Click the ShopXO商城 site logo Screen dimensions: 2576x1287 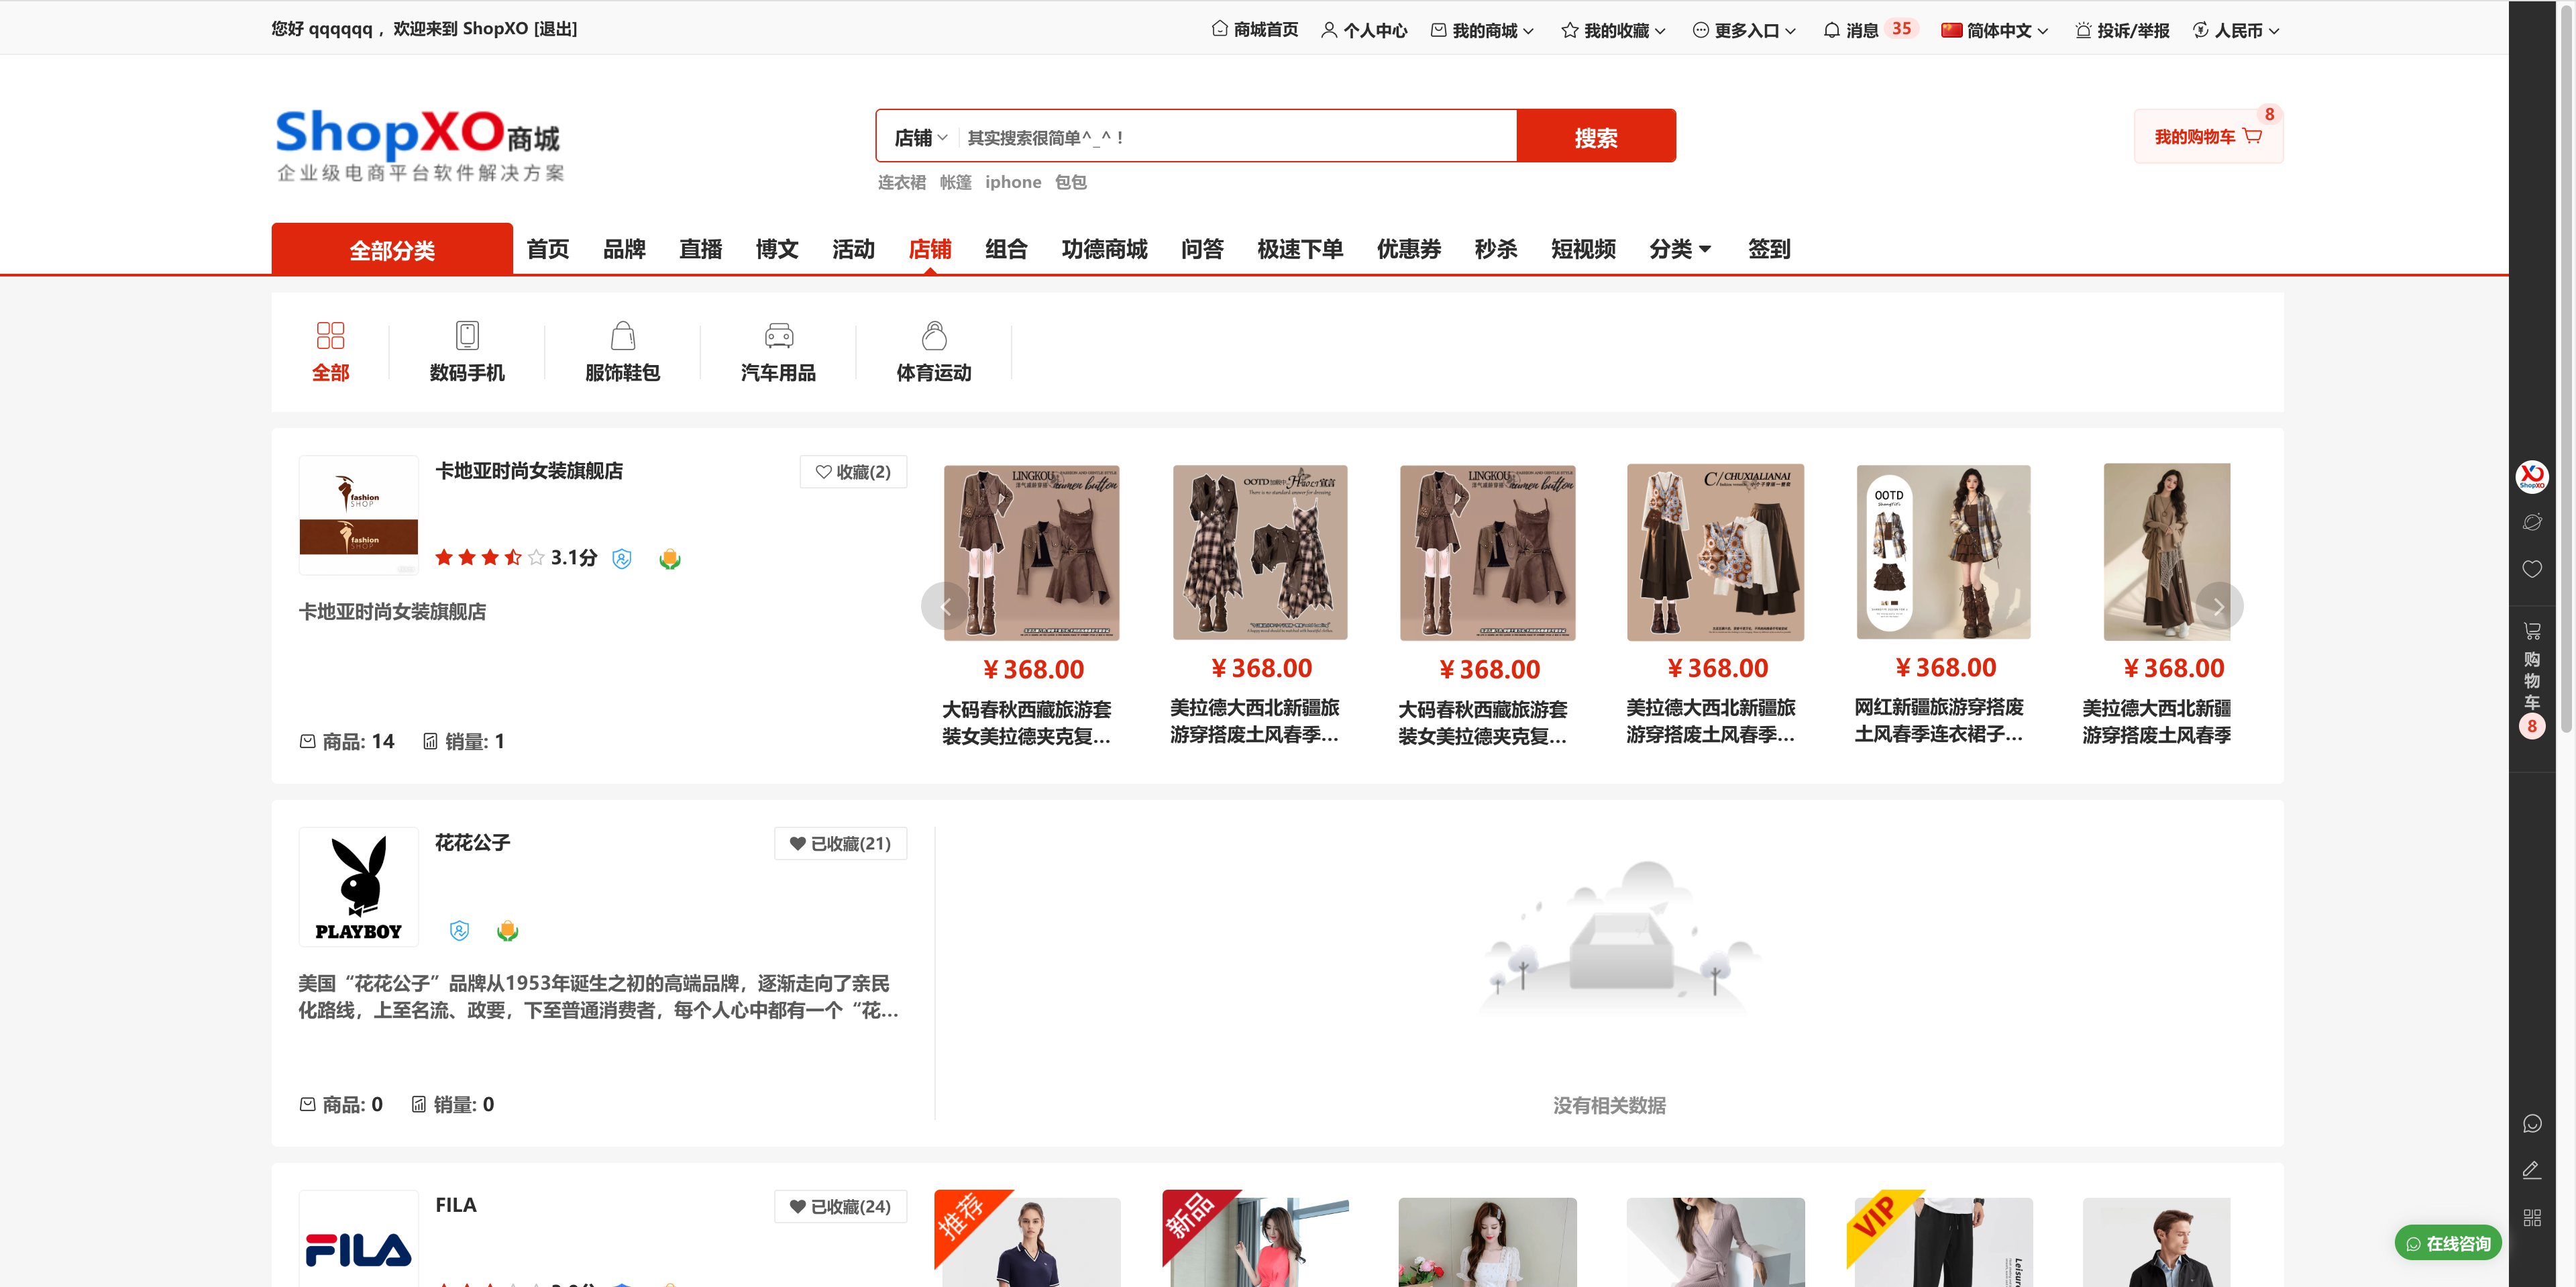pos(419,145)
